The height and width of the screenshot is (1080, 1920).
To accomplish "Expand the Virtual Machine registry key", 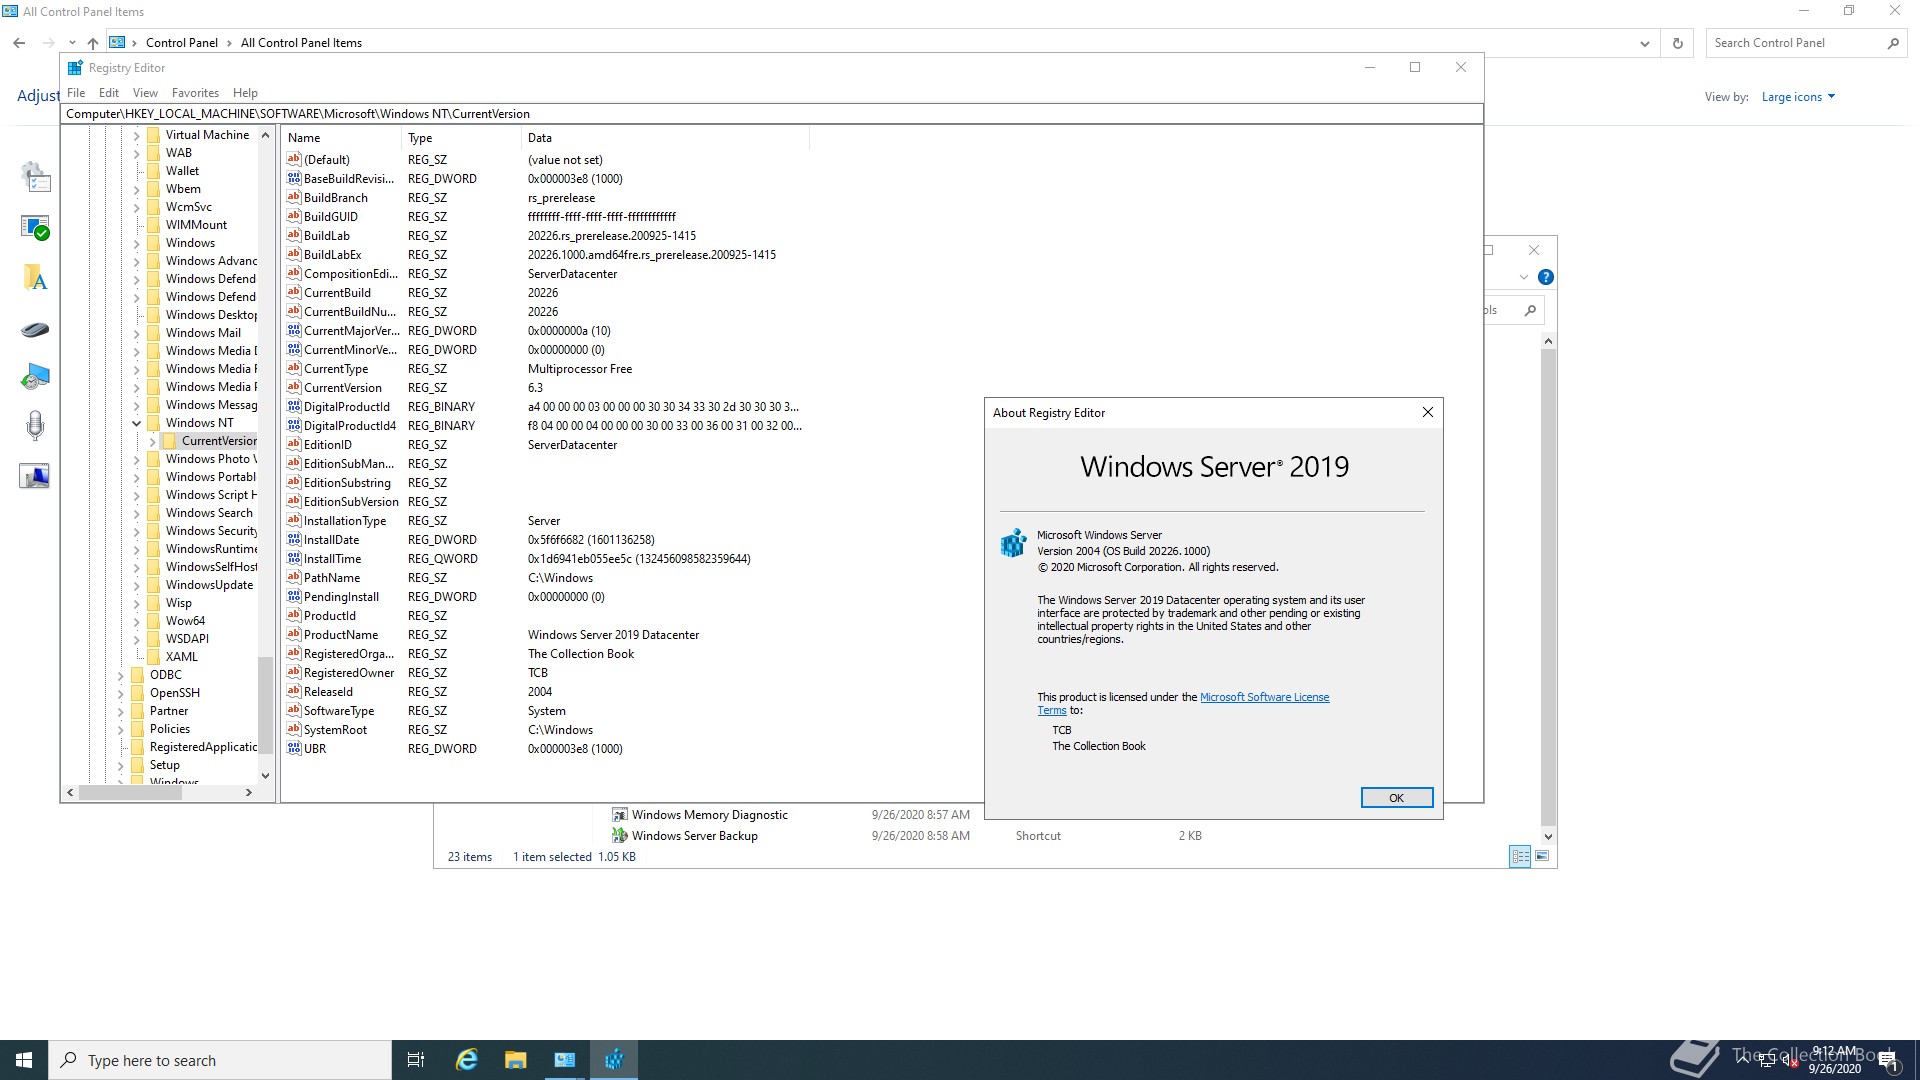I will 137,135.
